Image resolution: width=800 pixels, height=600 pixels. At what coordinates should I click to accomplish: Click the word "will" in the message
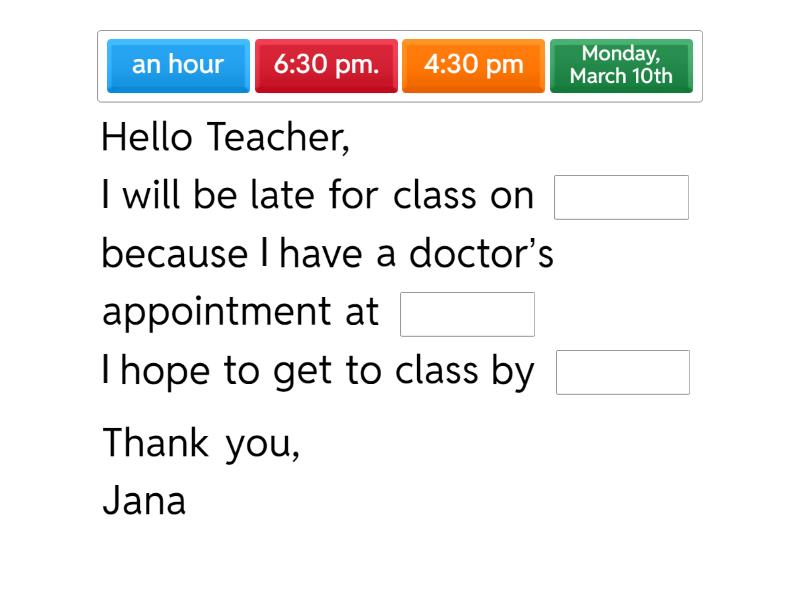point(152,195)
